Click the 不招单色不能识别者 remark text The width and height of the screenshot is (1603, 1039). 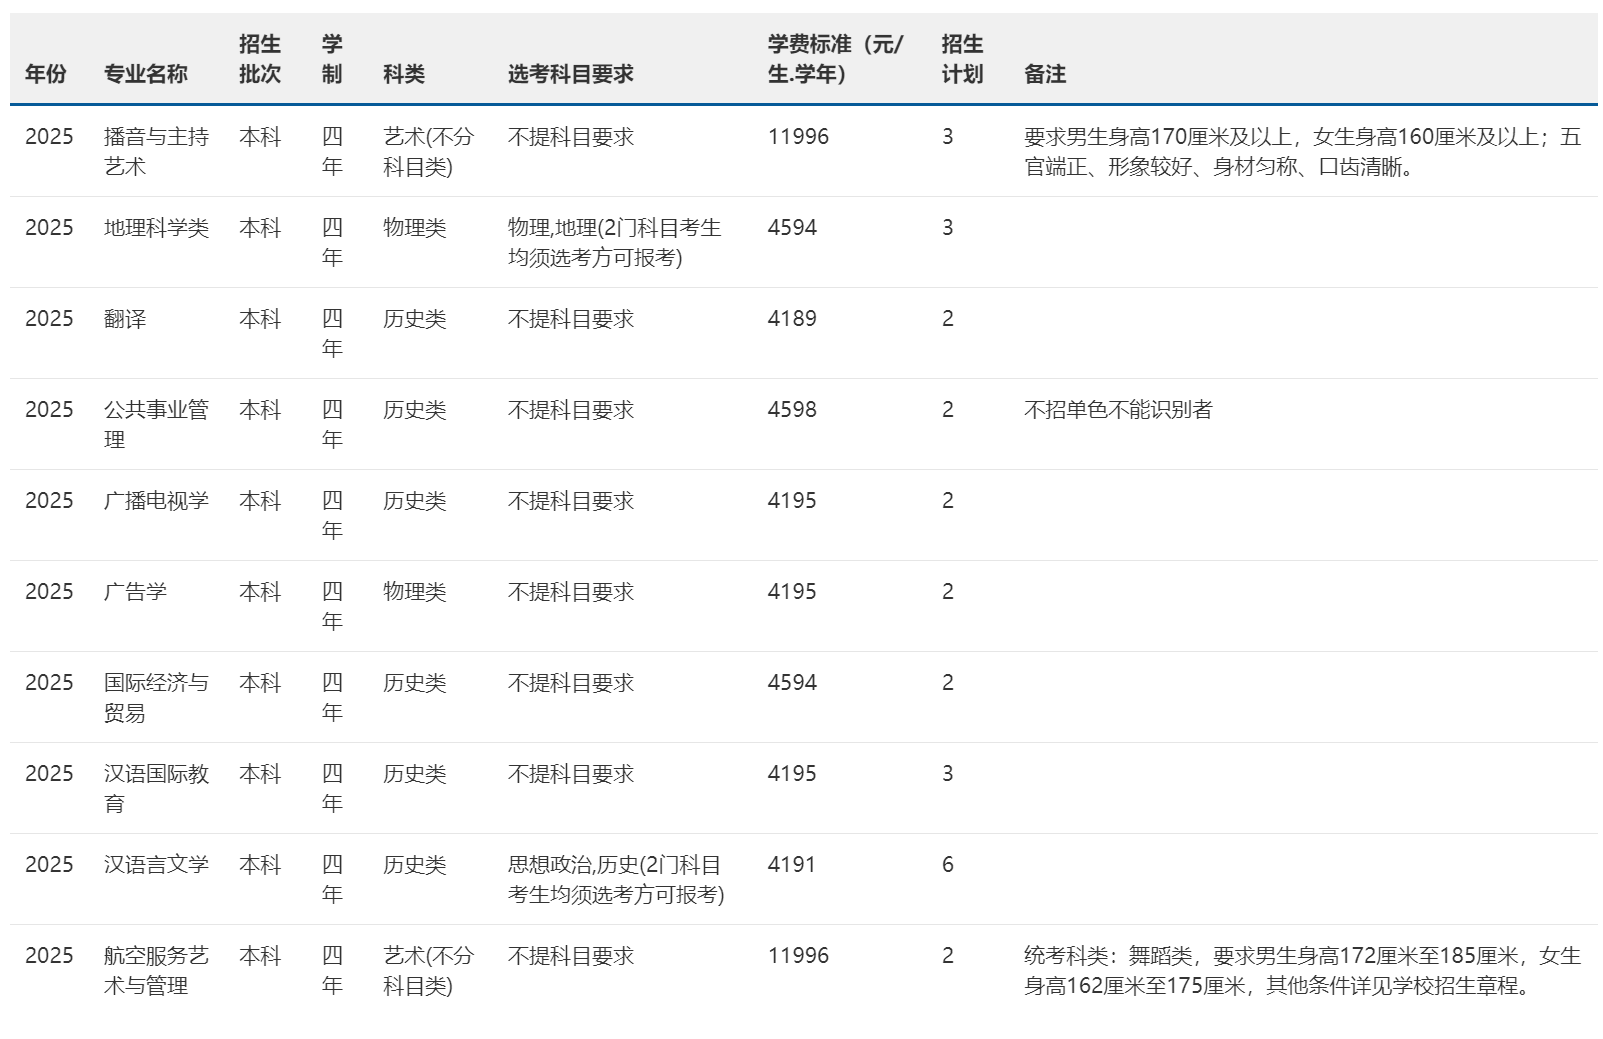(1118, 410)
